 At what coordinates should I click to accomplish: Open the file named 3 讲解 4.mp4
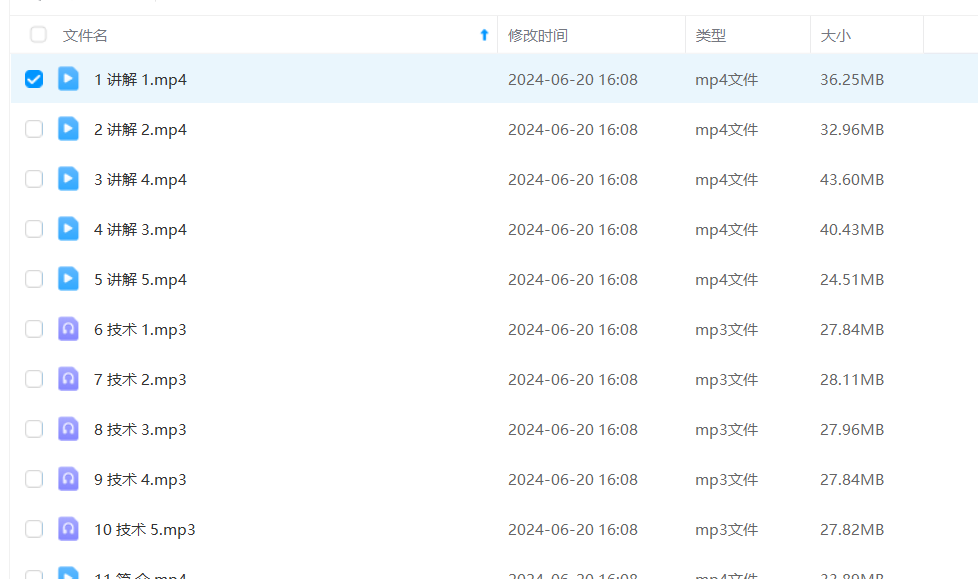click(140, 180)
